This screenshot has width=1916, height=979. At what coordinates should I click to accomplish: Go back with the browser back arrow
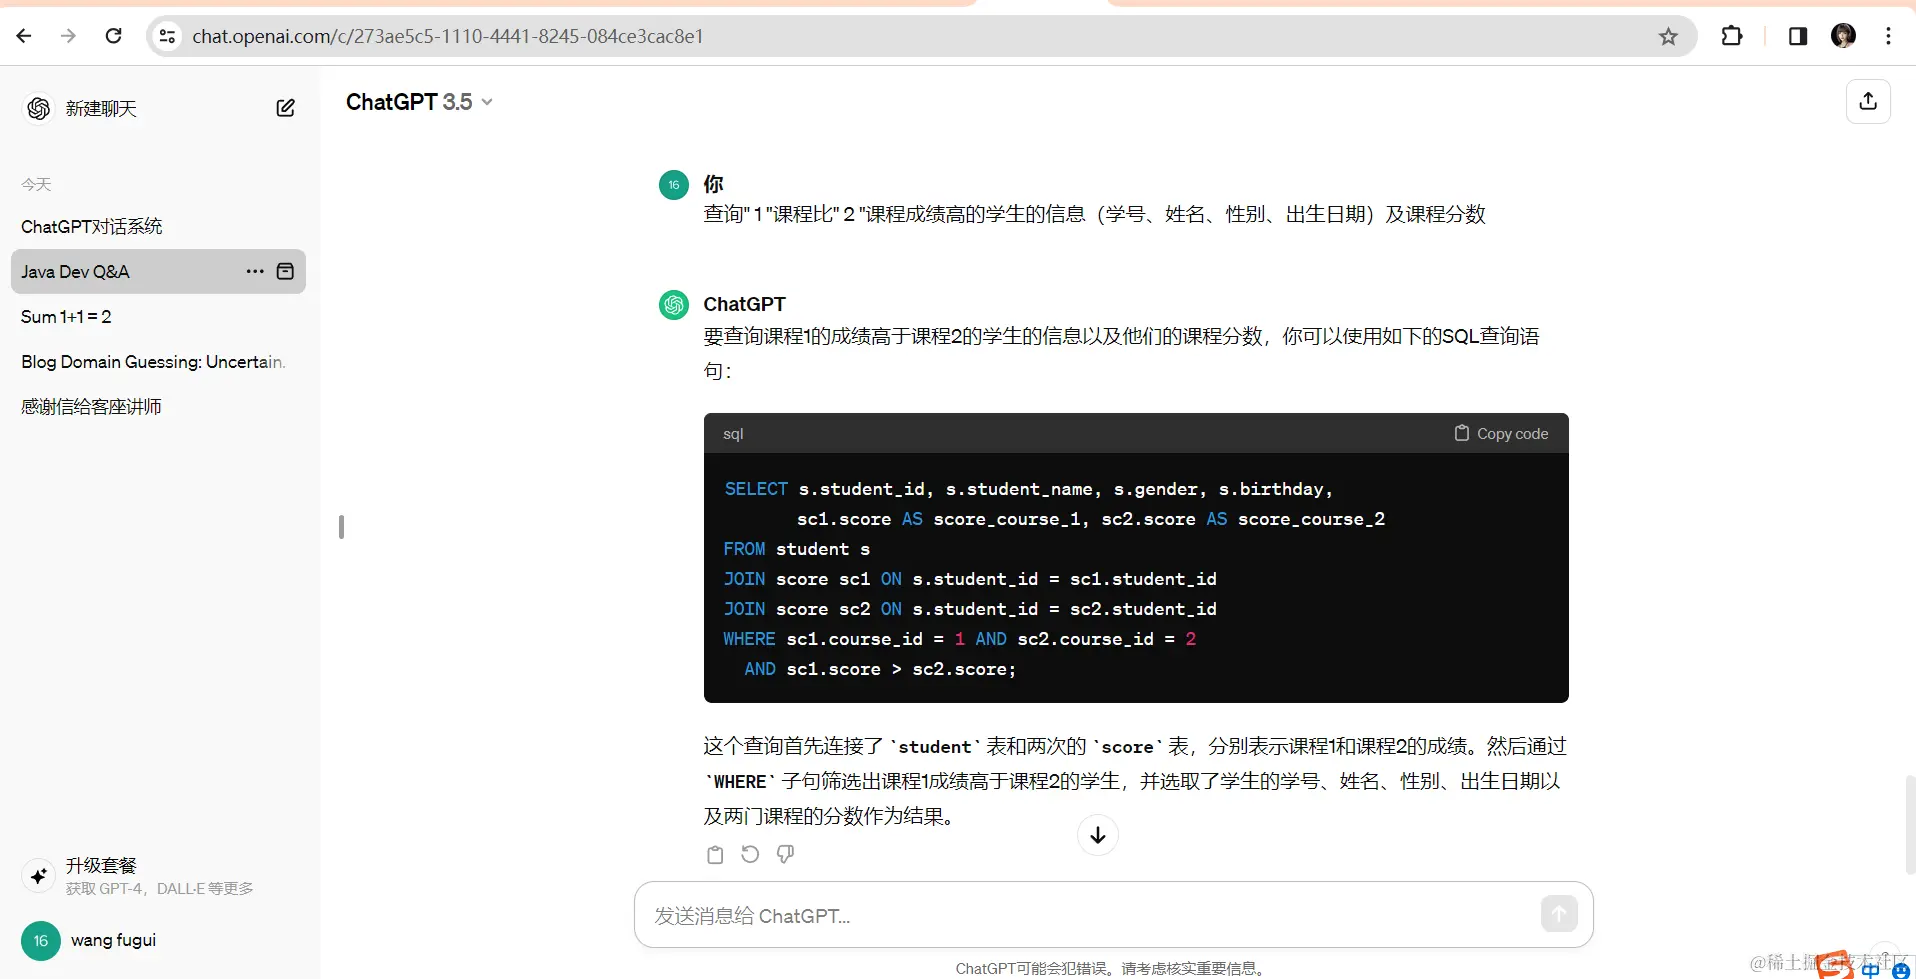(24, 36)
